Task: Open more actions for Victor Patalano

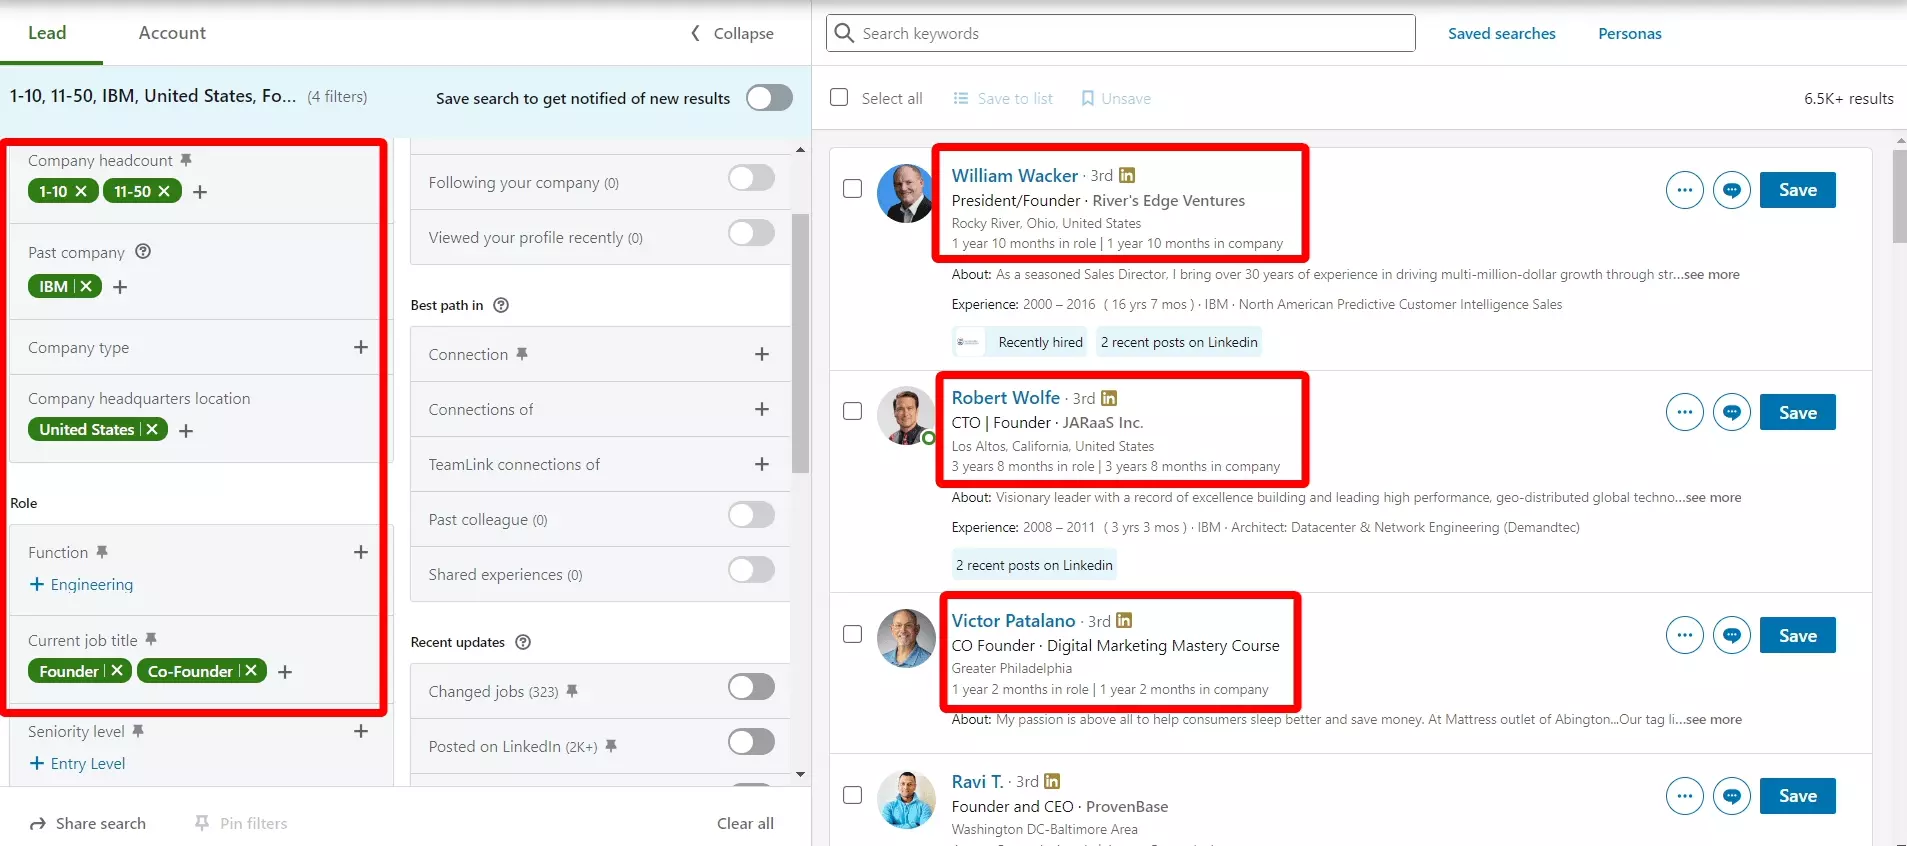Action: tap(1685, 635)
